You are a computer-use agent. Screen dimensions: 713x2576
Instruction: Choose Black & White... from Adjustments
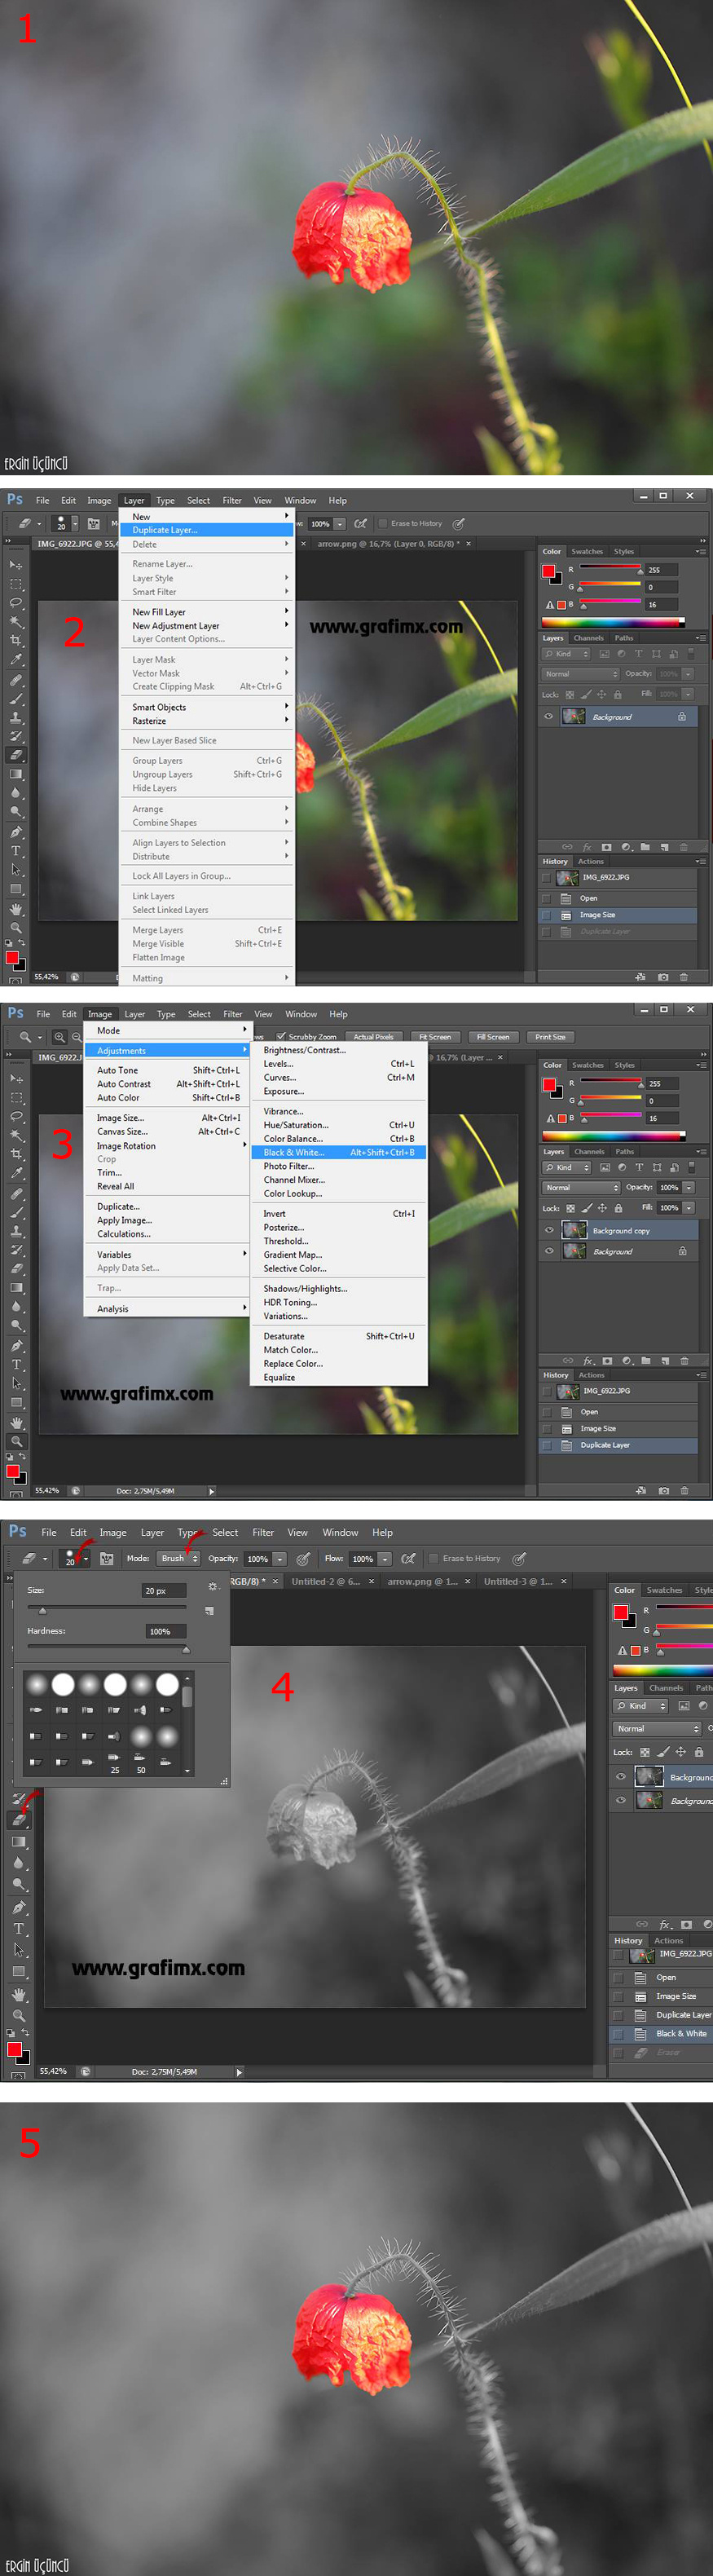click(339, 1152)
